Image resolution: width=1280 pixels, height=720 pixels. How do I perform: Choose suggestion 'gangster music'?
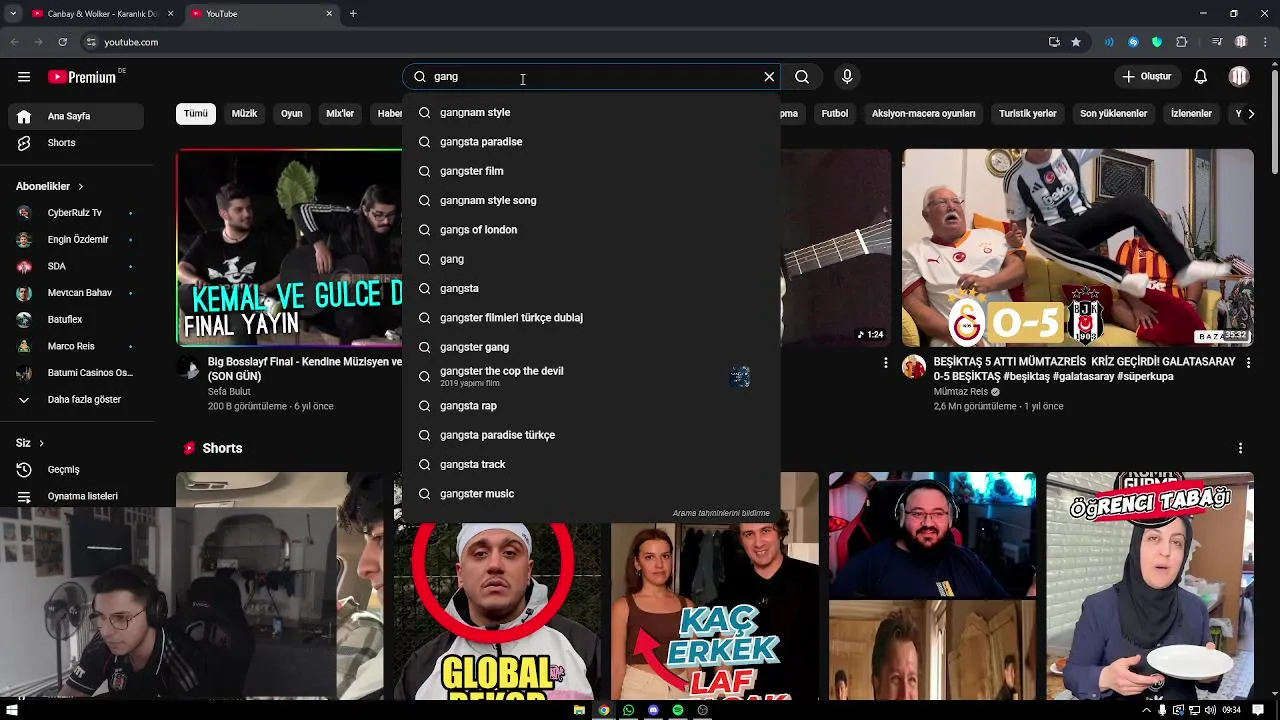[591, 494]
